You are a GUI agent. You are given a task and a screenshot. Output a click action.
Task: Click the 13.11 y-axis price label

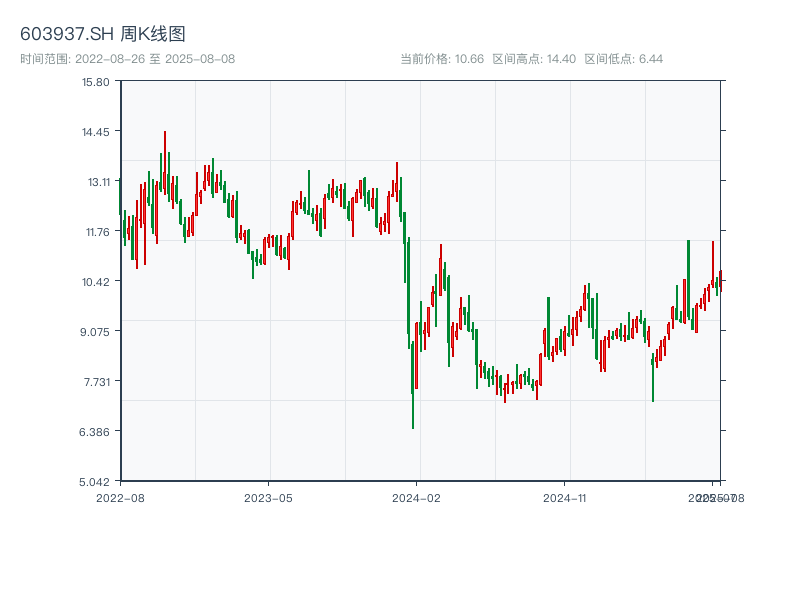click(x=97, y=181)
